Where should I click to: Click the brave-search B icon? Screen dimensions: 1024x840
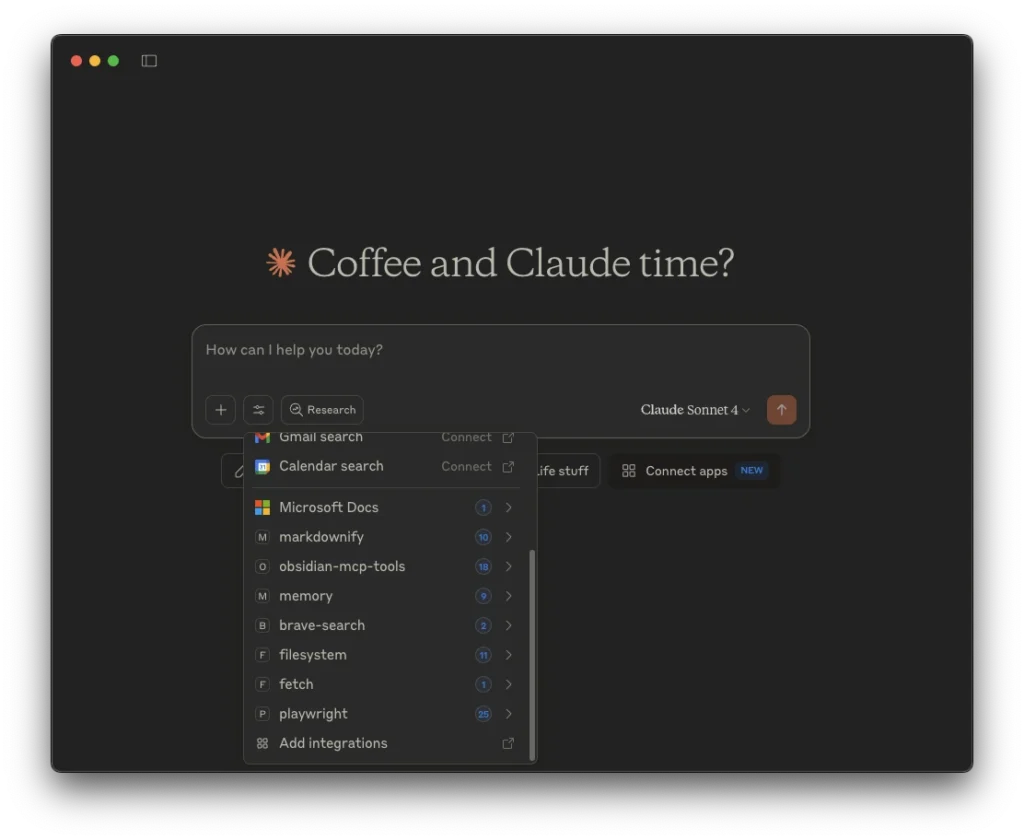263,625
